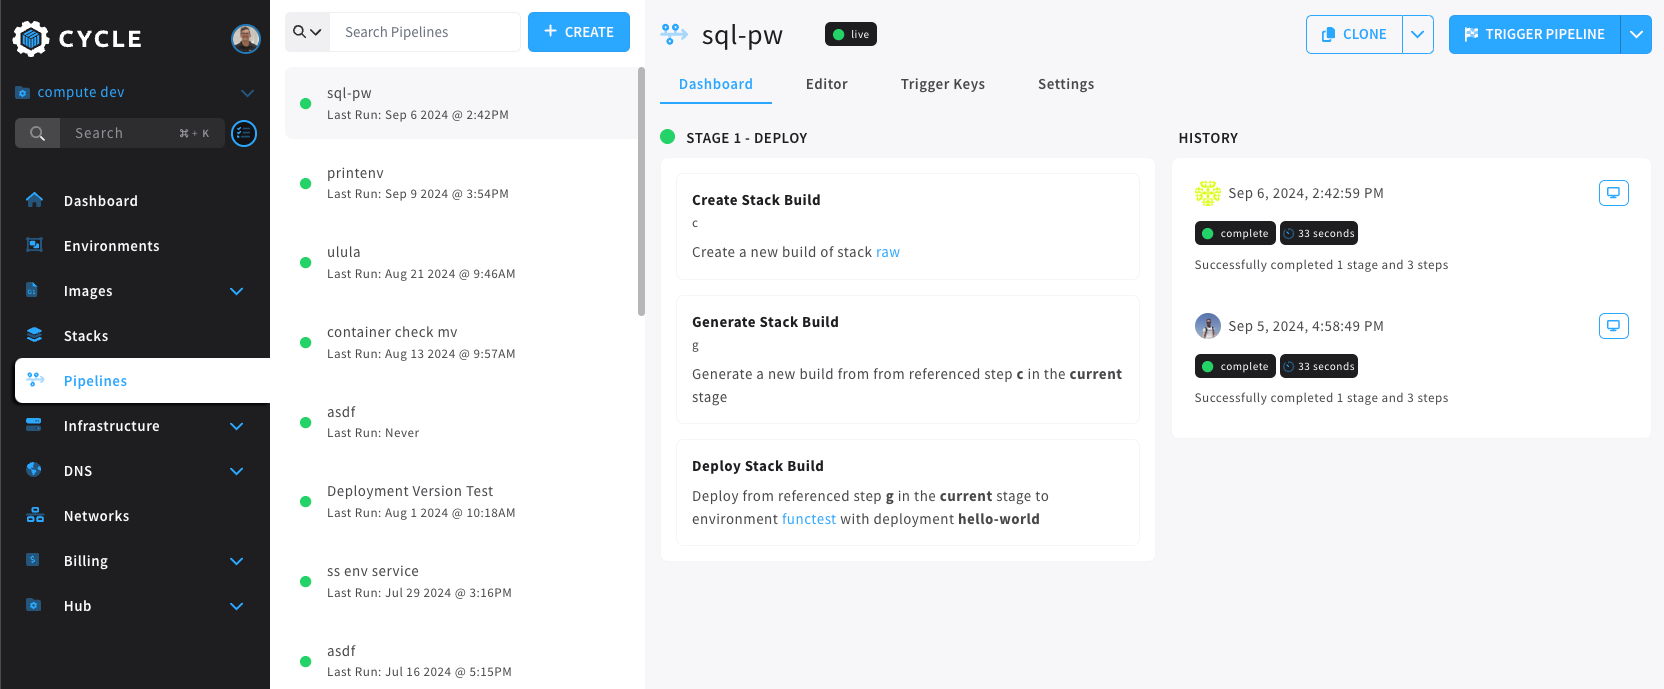1664x689 pixels.
Task: Open console icon for Sep 5 run
Action: tap(1613, 326)
